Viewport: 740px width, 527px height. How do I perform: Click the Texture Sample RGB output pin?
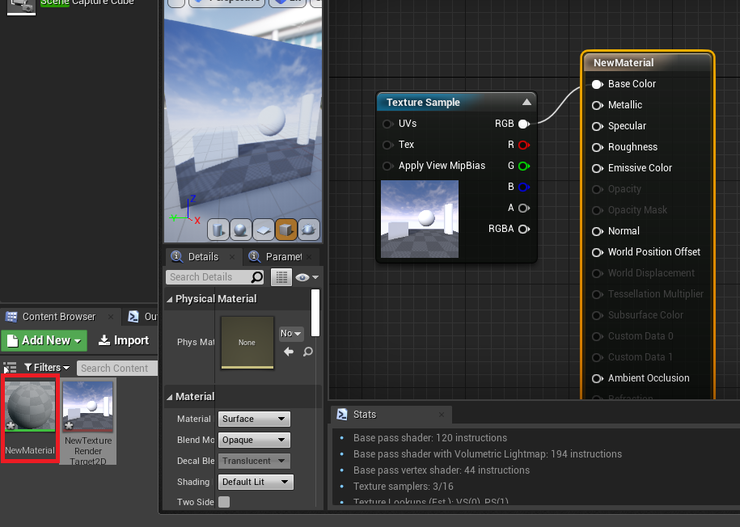tap(523, 124)
